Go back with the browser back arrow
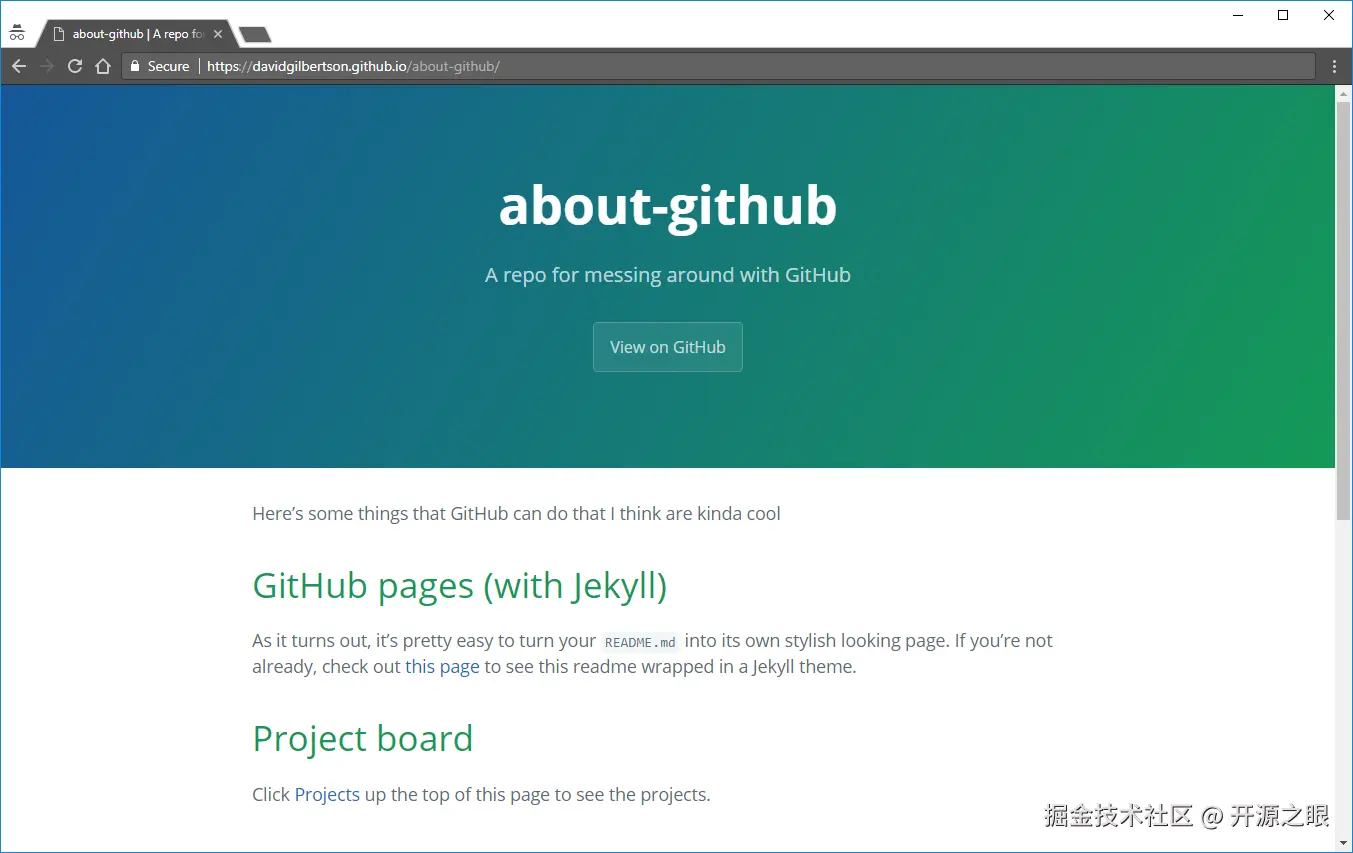 (18, 66)
